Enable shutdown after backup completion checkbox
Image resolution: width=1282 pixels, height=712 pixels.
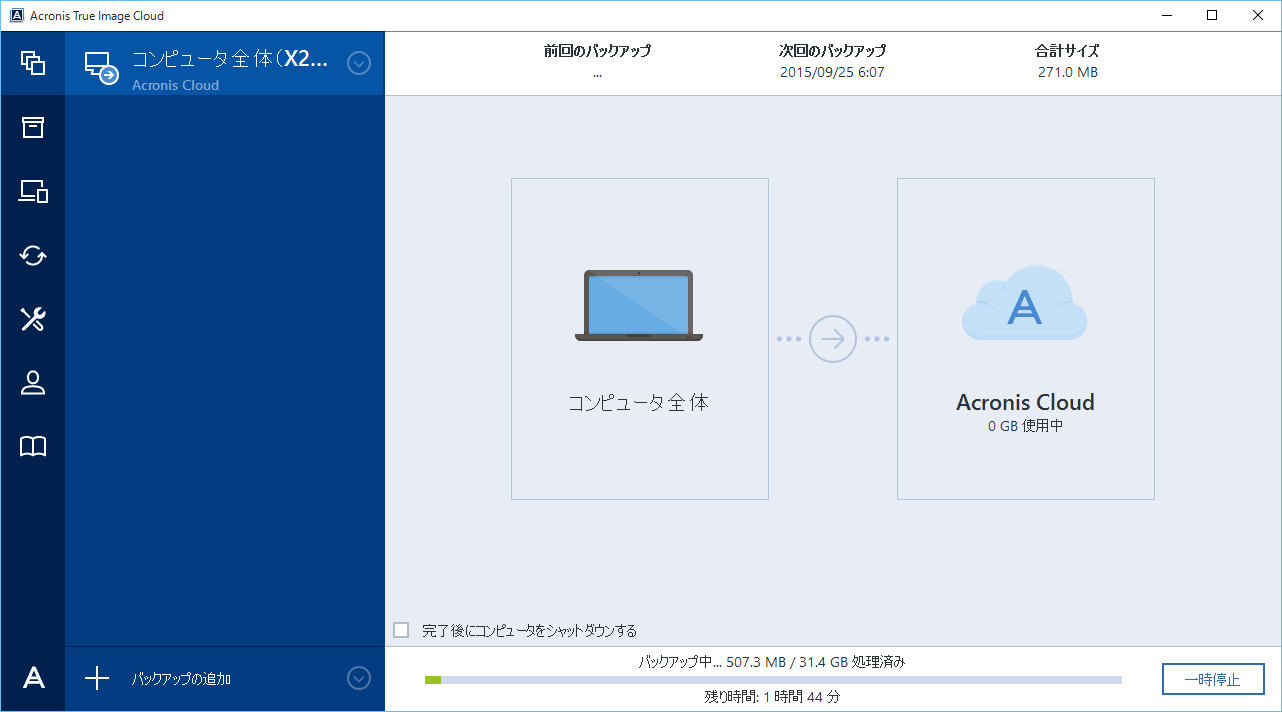click(x=401, y=630)
